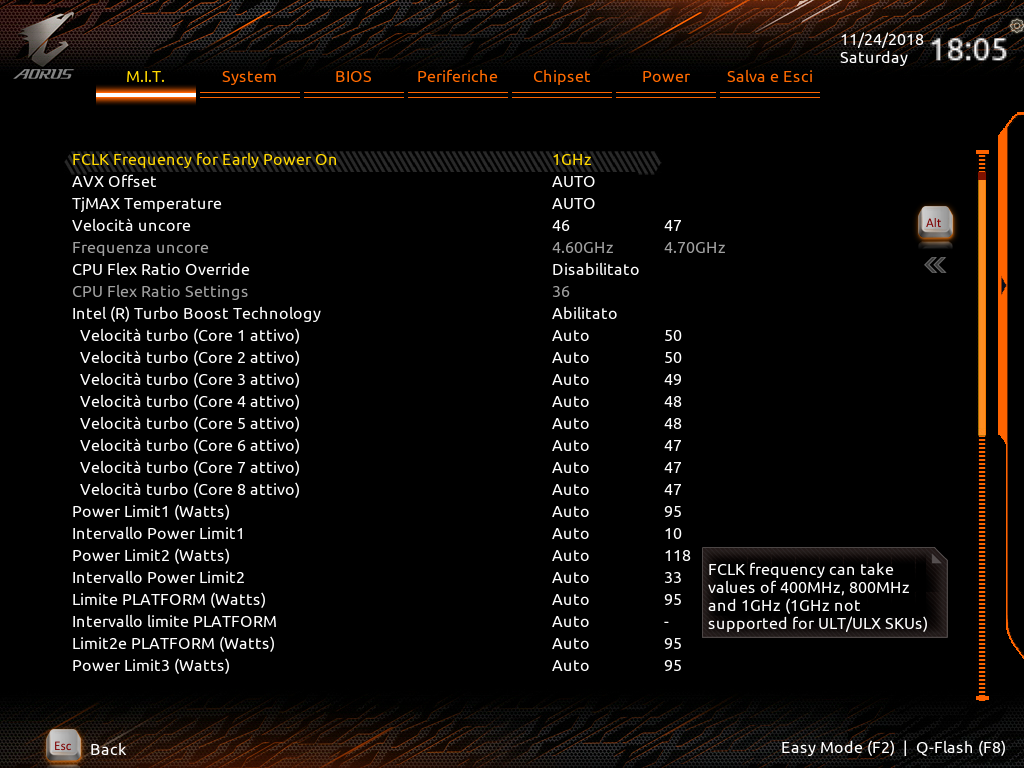Image resolution: width=1024 pixels, height=768 pixels.
Task: Select the CPU Flex Ratio Override label
Action: (161, 270)
